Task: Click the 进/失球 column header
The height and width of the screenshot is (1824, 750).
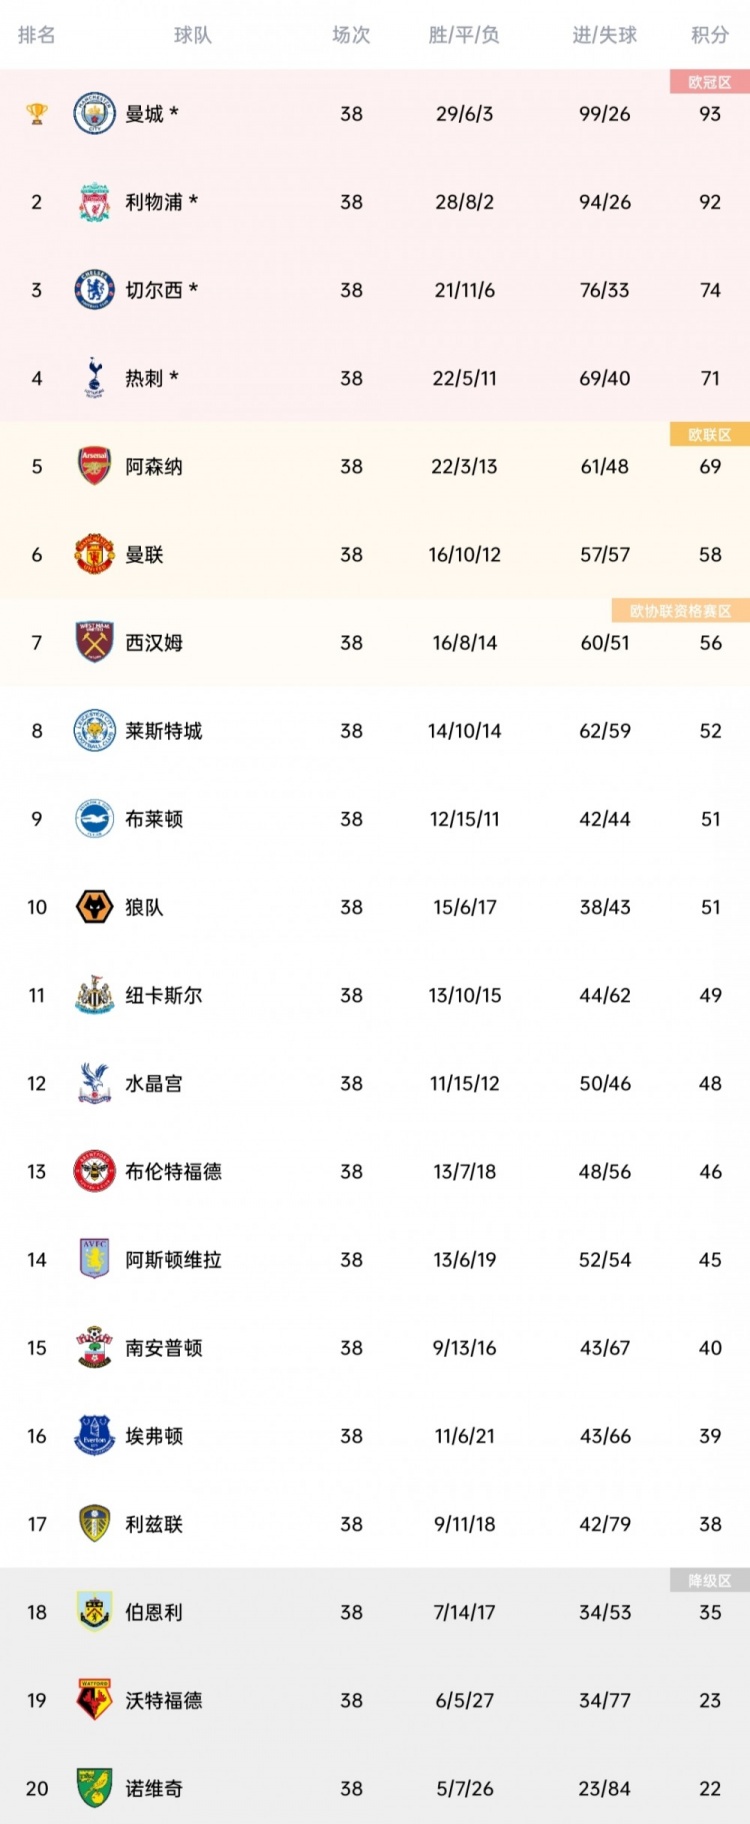Action: pyautogui.click(x=605, y=35)
